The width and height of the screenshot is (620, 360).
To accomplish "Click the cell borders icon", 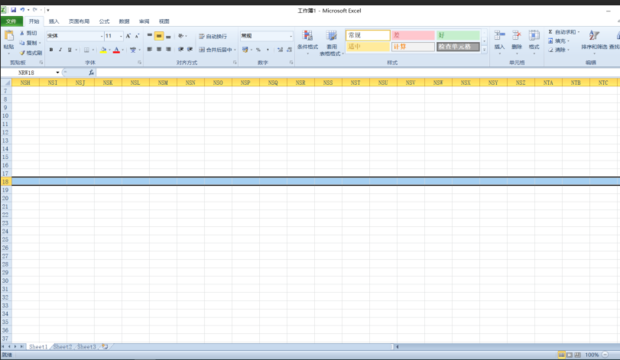I will 87,50.
